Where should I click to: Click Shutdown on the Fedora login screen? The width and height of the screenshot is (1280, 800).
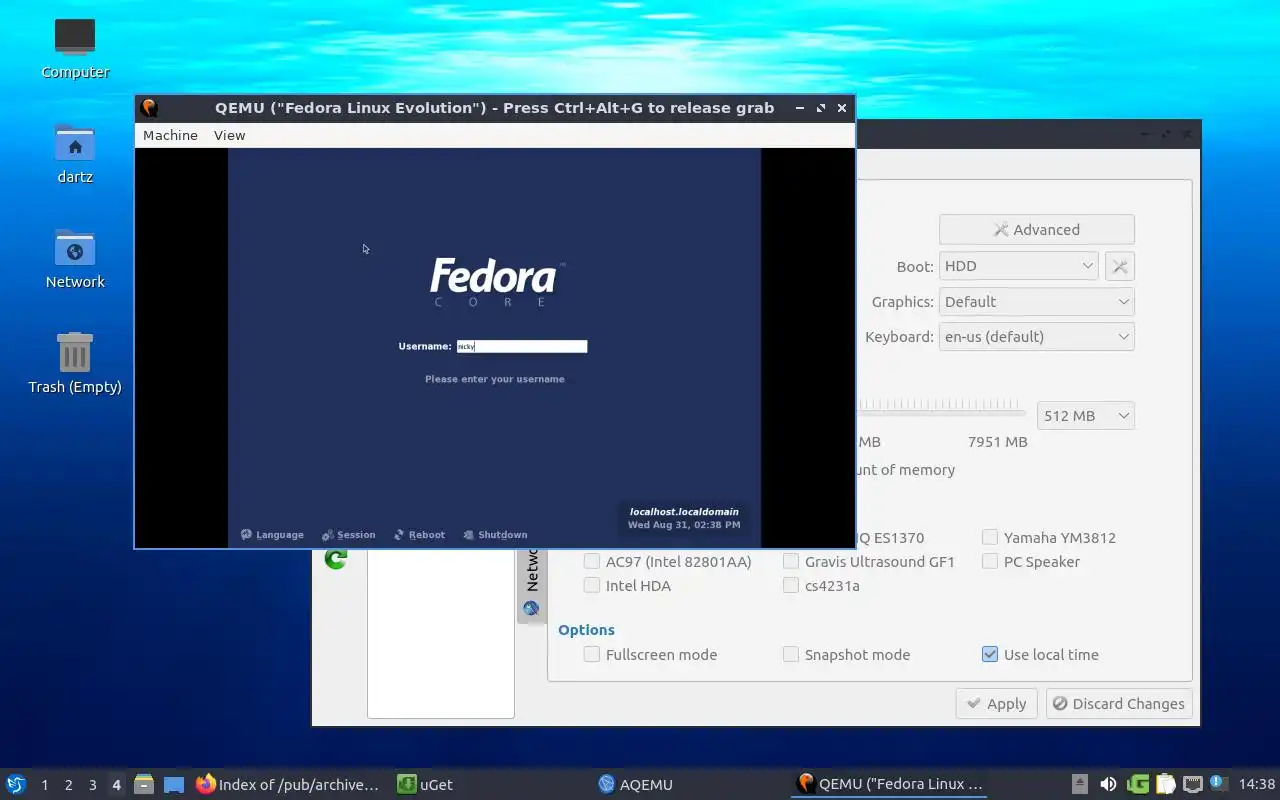coord(495,535)
